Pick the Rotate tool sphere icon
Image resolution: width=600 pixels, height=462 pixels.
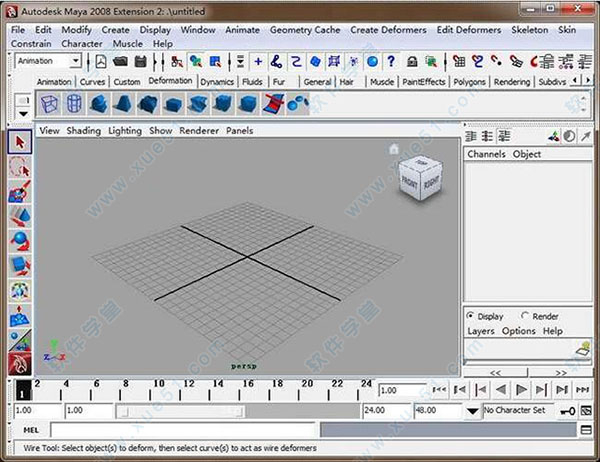click(x=20, y=241)
